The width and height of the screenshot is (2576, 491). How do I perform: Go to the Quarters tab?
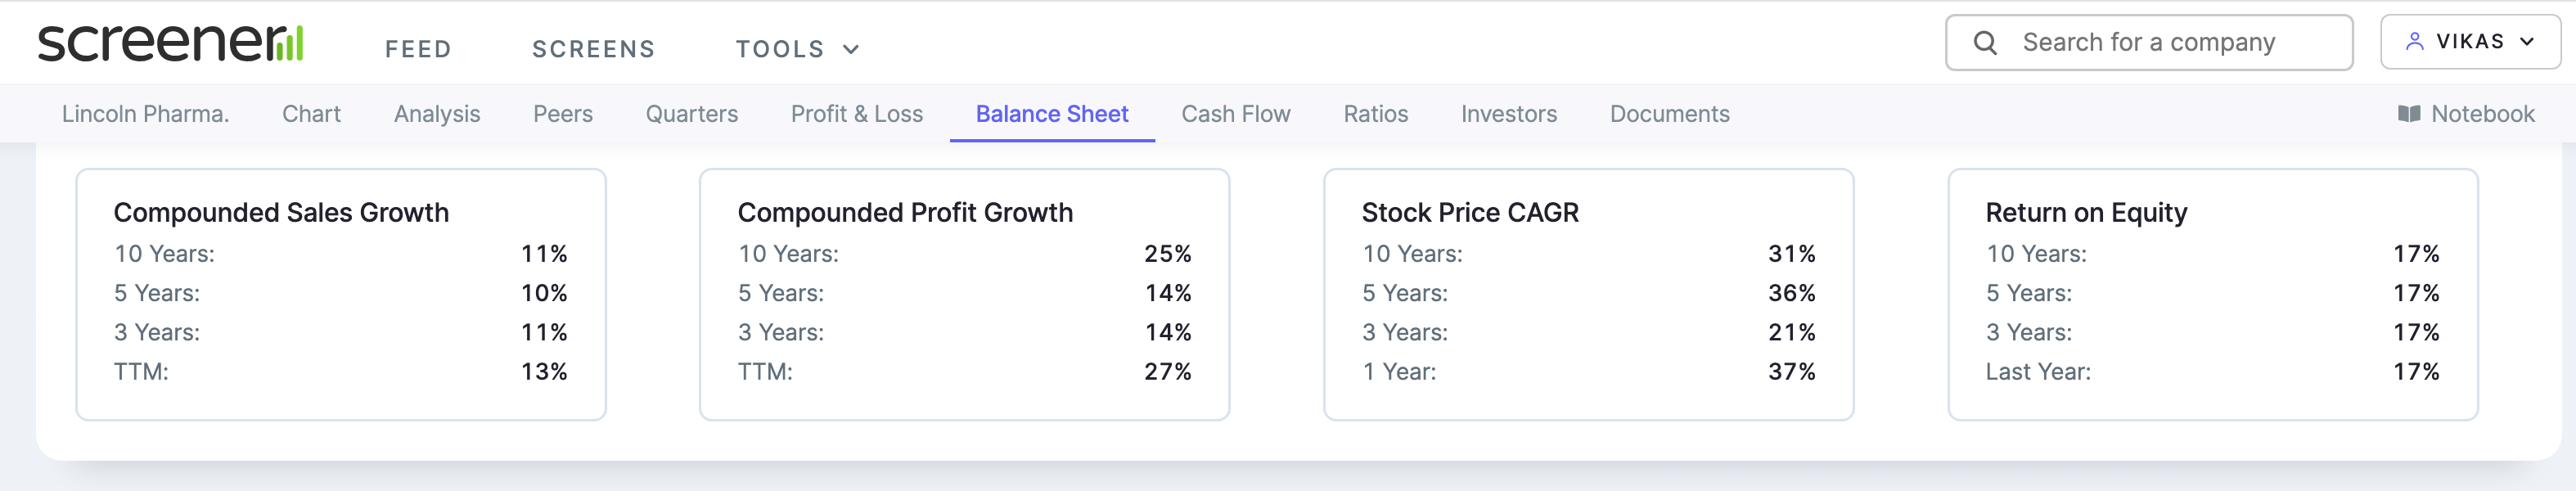[692, 114]
